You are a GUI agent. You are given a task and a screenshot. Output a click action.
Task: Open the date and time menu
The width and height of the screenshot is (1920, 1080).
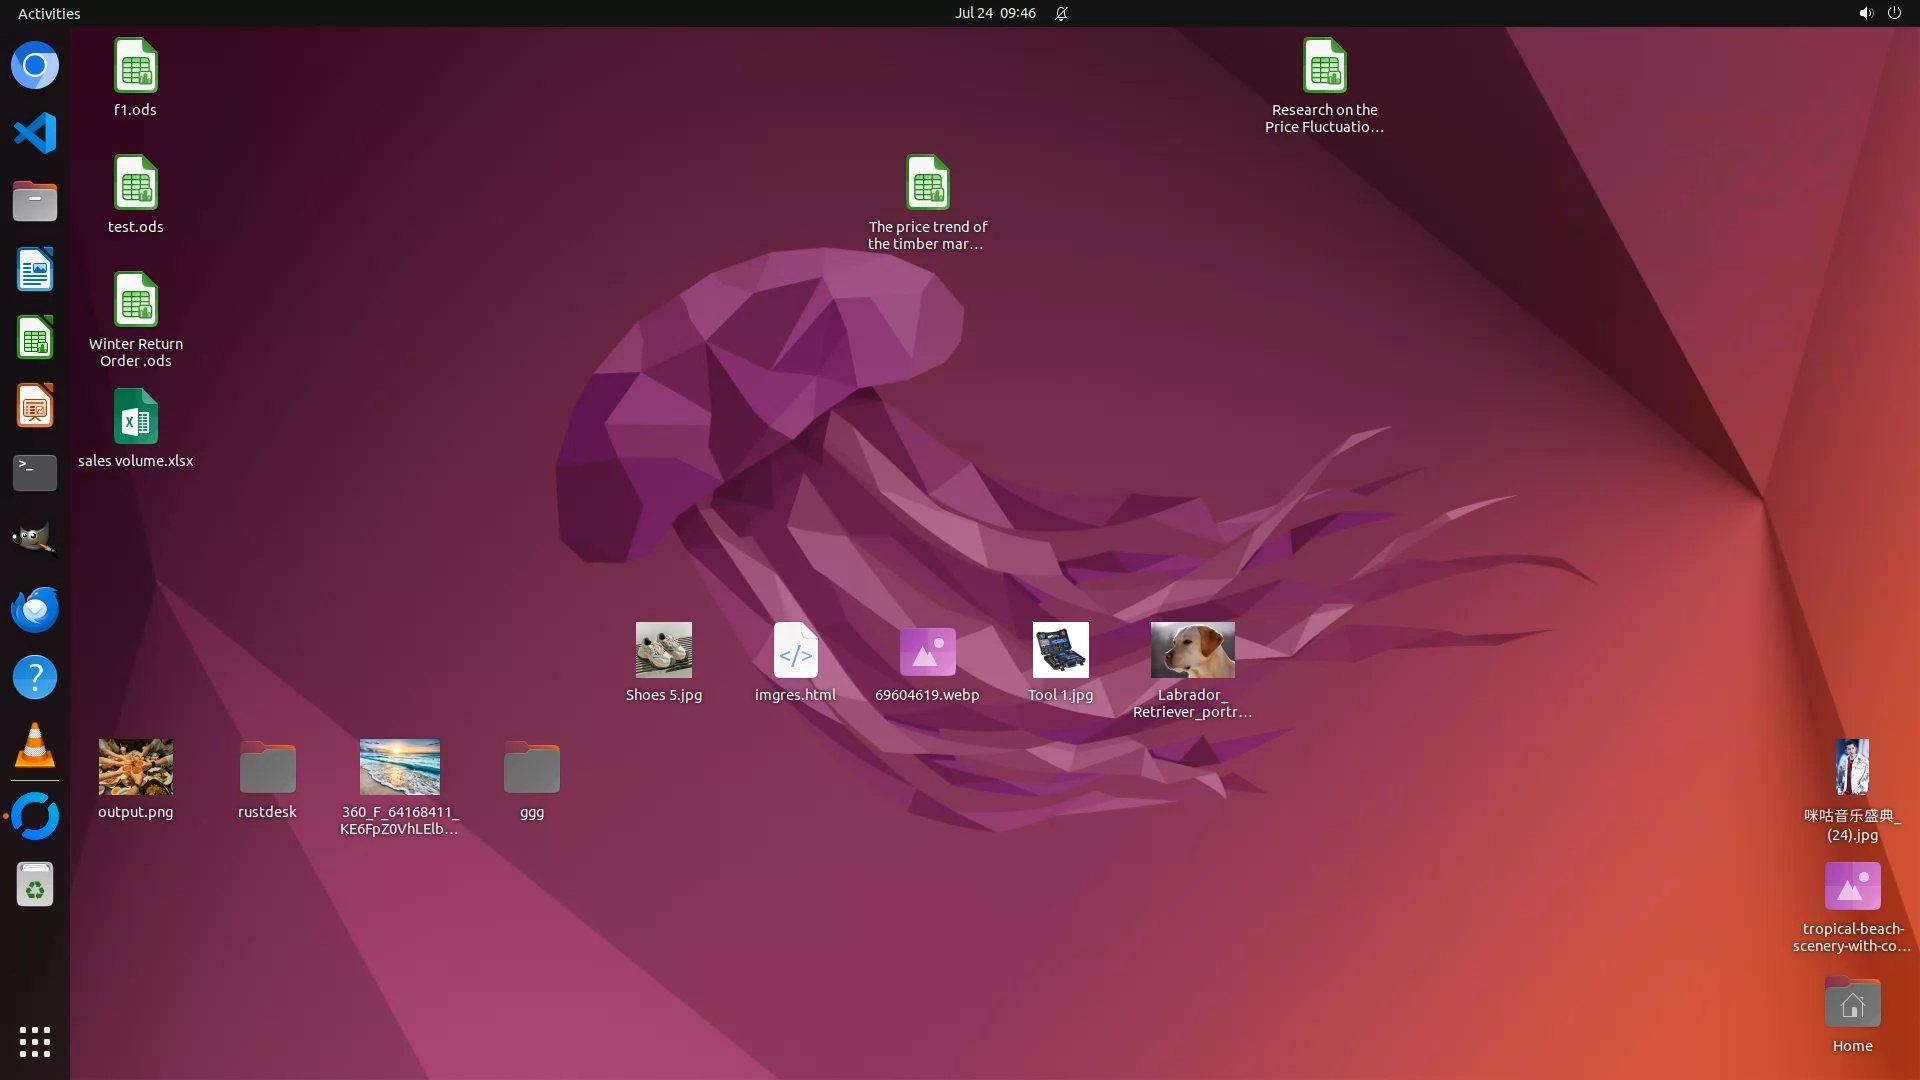[x=994, y=13]
